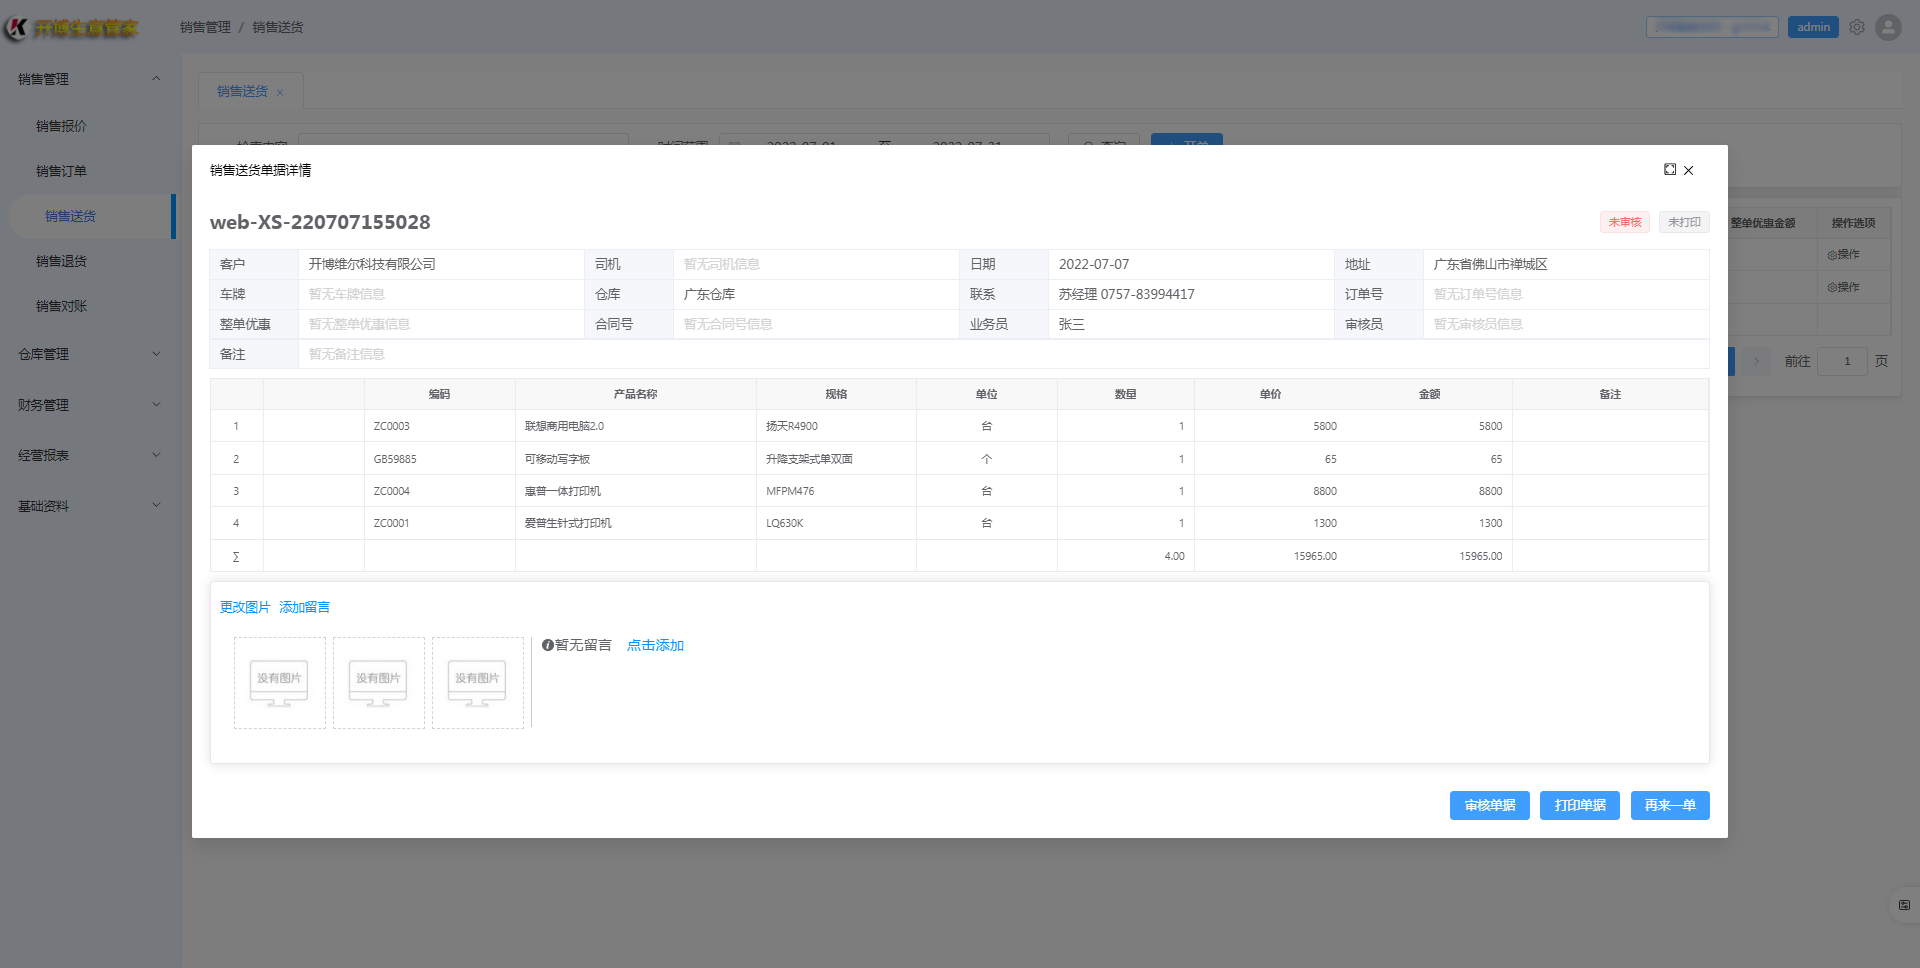Image resolution: width=1920 pixels, height=968 pixels.
Task: Click the floating icon at the bottom-right edge
Action: coord(1904,905)
